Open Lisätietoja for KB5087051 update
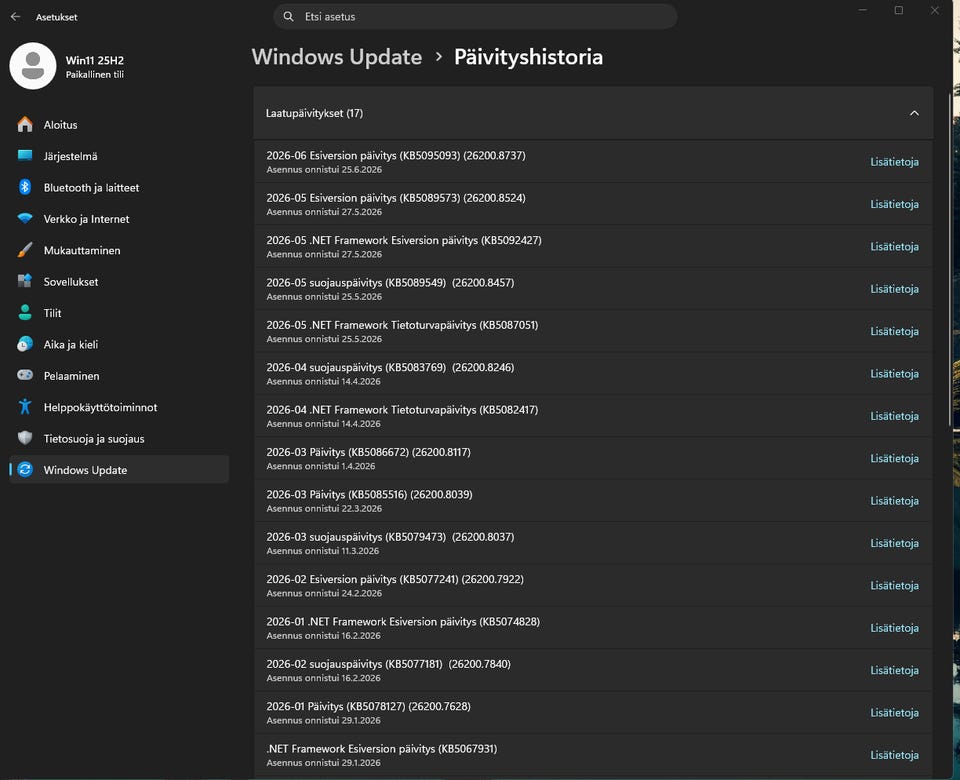The image size is (960, 780). click(894, 331)
